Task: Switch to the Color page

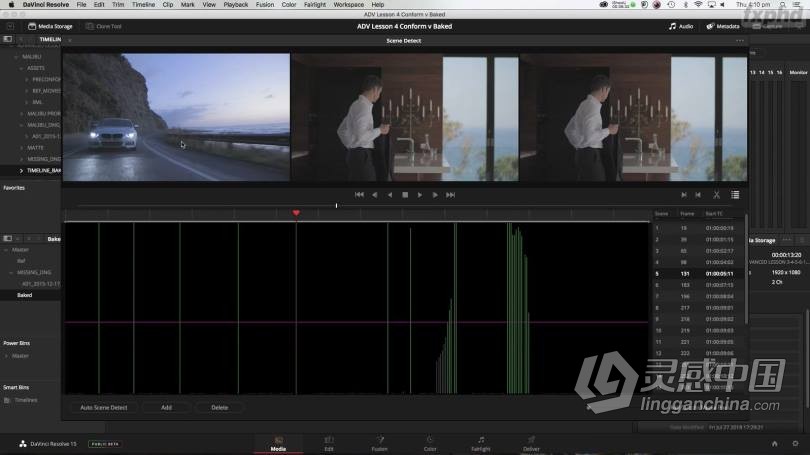Action: point(429,443)
